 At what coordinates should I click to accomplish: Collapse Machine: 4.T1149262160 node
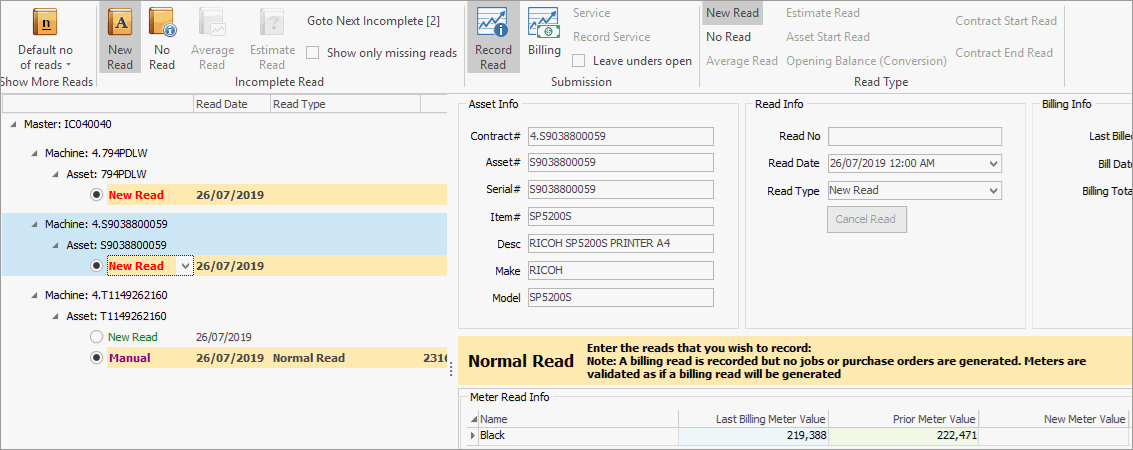click(x=35, y=295)
